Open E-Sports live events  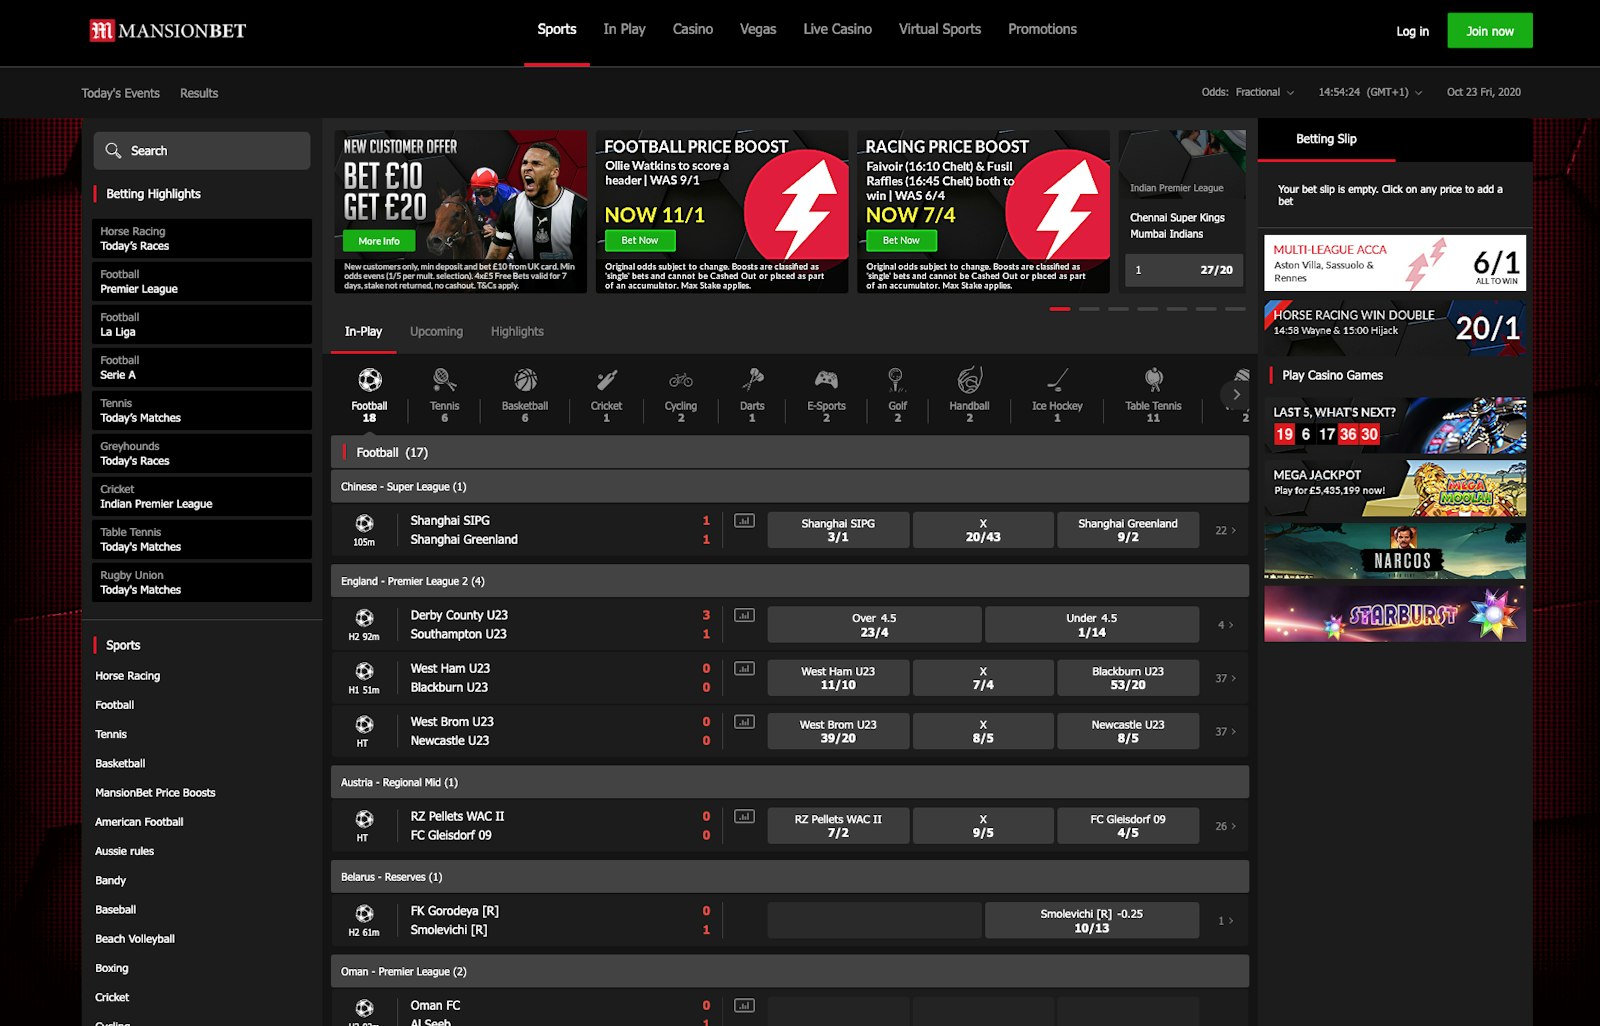(x=826, y=390)
